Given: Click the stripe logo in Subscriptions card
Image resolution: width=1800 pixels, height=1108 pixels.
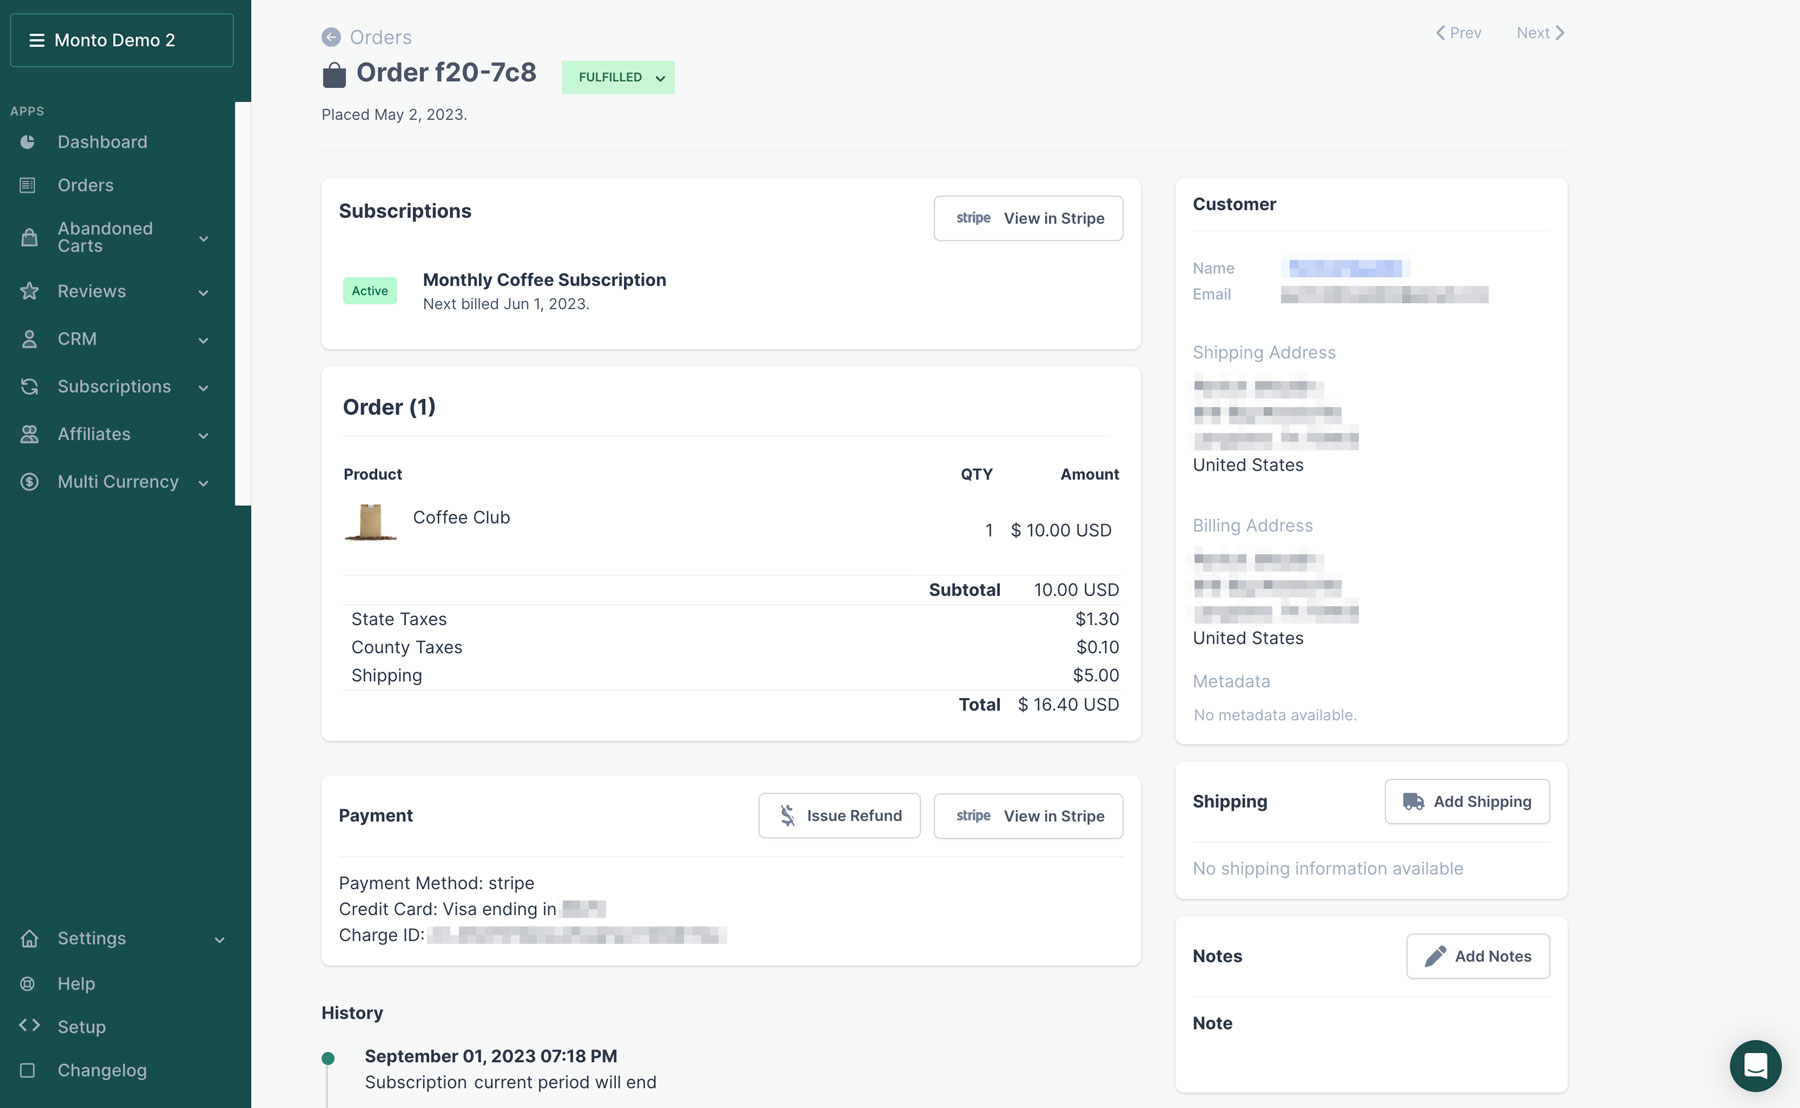Looking at the screenshot, I should click(973, 218).
